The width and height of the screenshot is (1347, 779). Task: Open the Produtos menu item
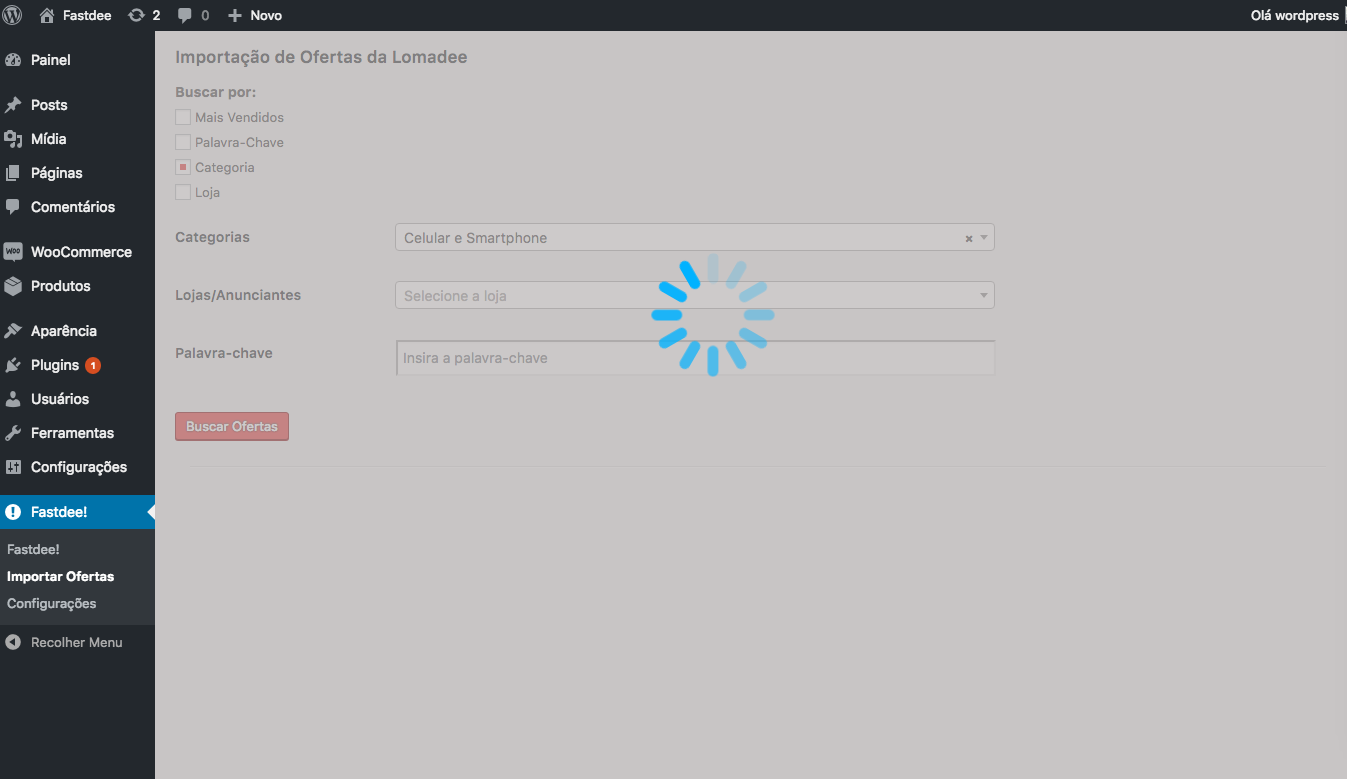coord(77,286)
